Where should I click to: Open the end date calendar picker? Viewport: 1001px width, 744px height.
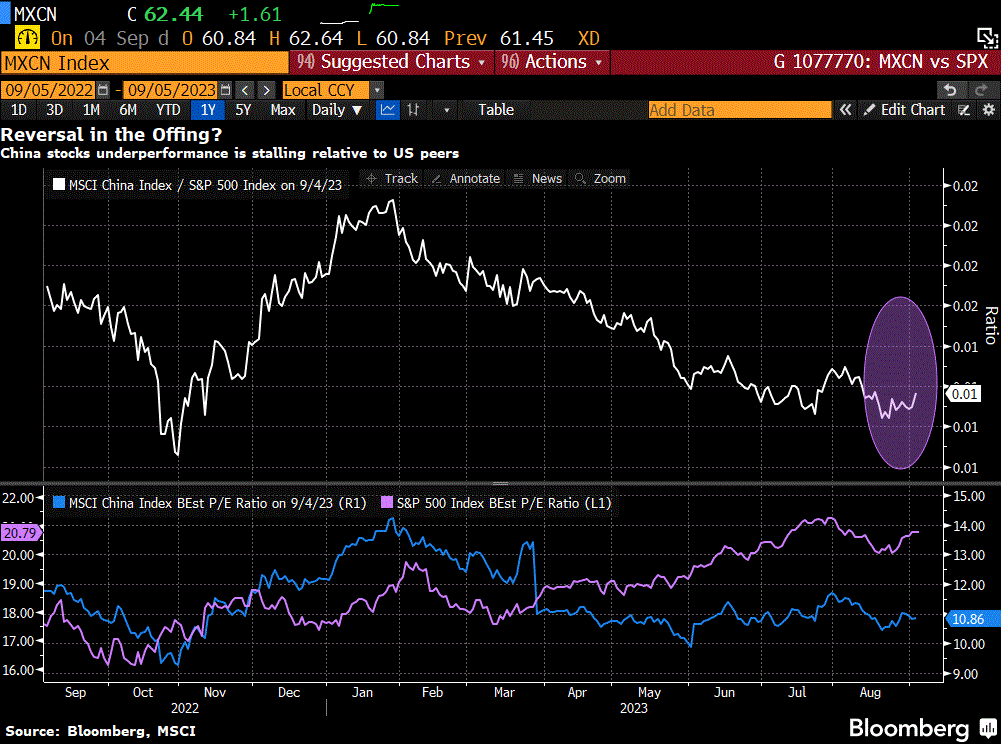225,90
